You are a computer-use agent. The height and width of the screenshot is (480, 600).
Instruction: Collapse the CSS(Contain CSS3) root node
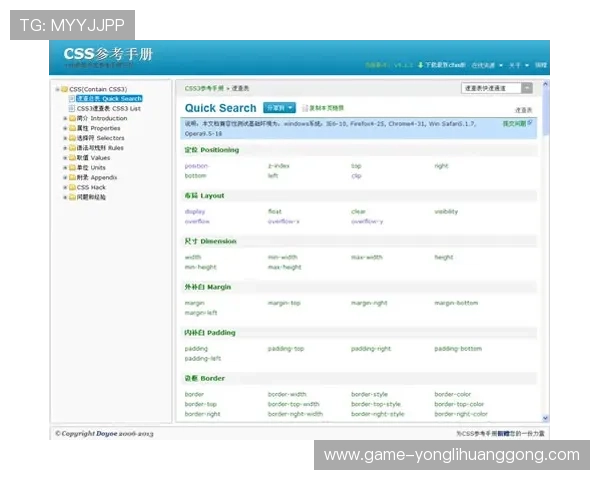point(57,89)
